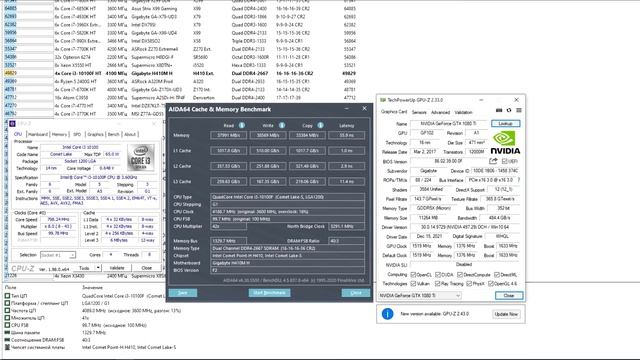This screenshot has height=360, width=640.
Task: Toggle the UEFI checkbox in GPU-Z
Action: (504, 161)
